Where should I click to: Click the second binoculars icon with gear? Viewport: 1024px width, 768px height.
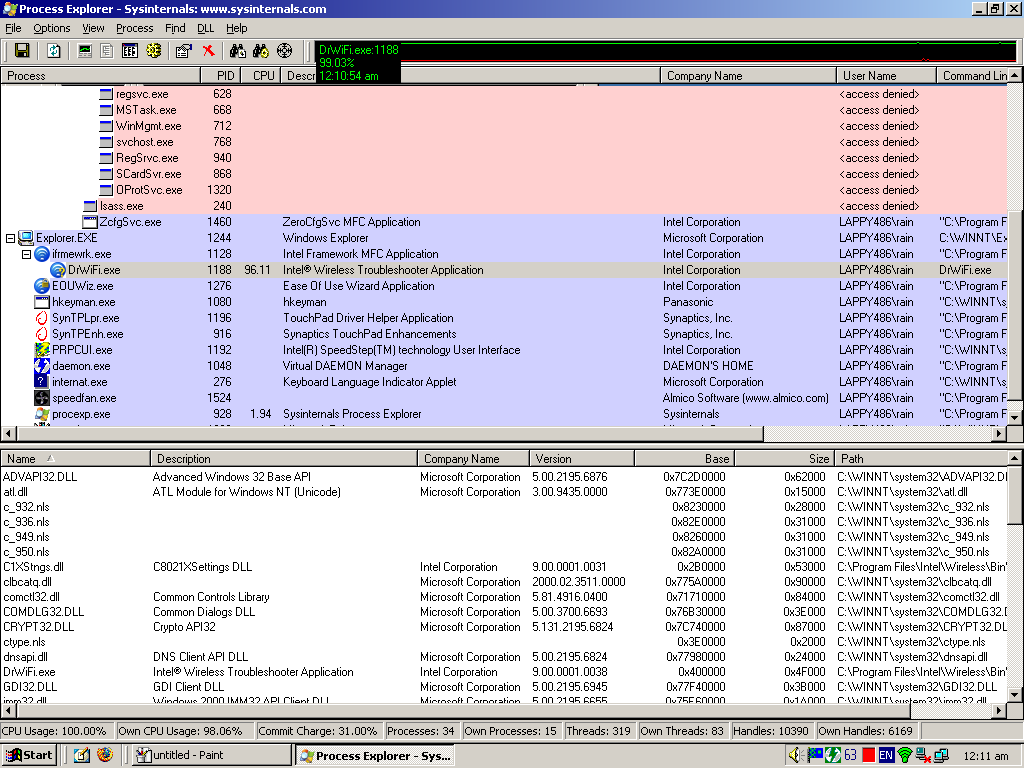[x=261, y=51]
